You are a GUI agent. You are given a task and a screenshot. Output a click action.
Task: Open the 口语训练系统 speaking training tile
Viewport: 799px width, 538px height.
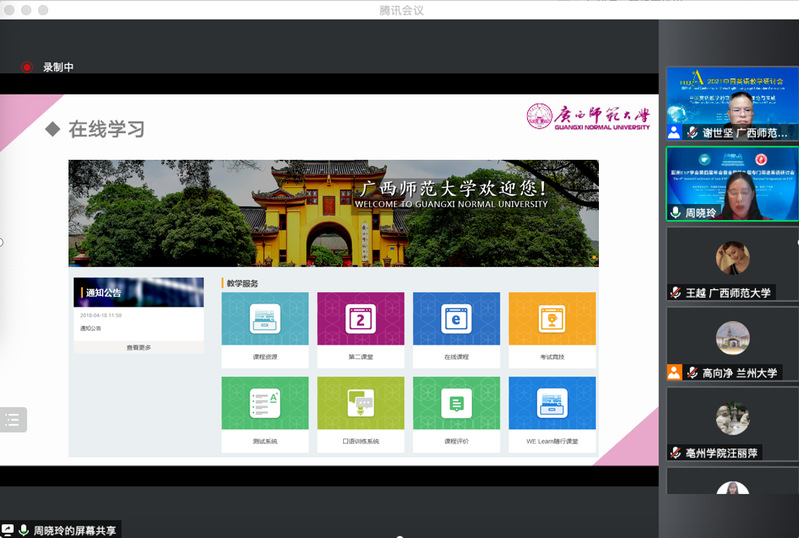361,414
